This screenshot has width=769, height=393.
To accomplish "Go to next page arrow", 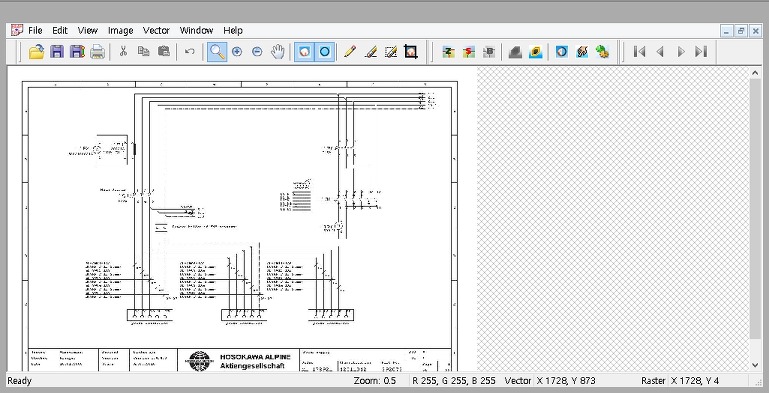I will pyautogui.click(x=681, y=52).
